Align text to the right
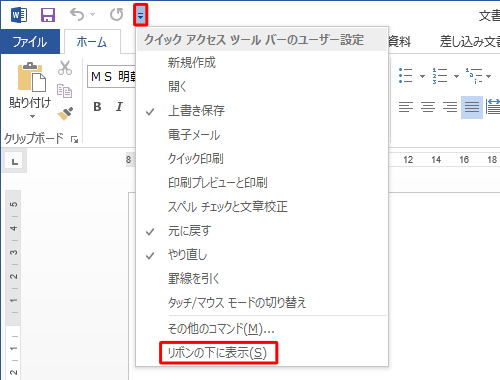500x380 pixels. point(450,107)
